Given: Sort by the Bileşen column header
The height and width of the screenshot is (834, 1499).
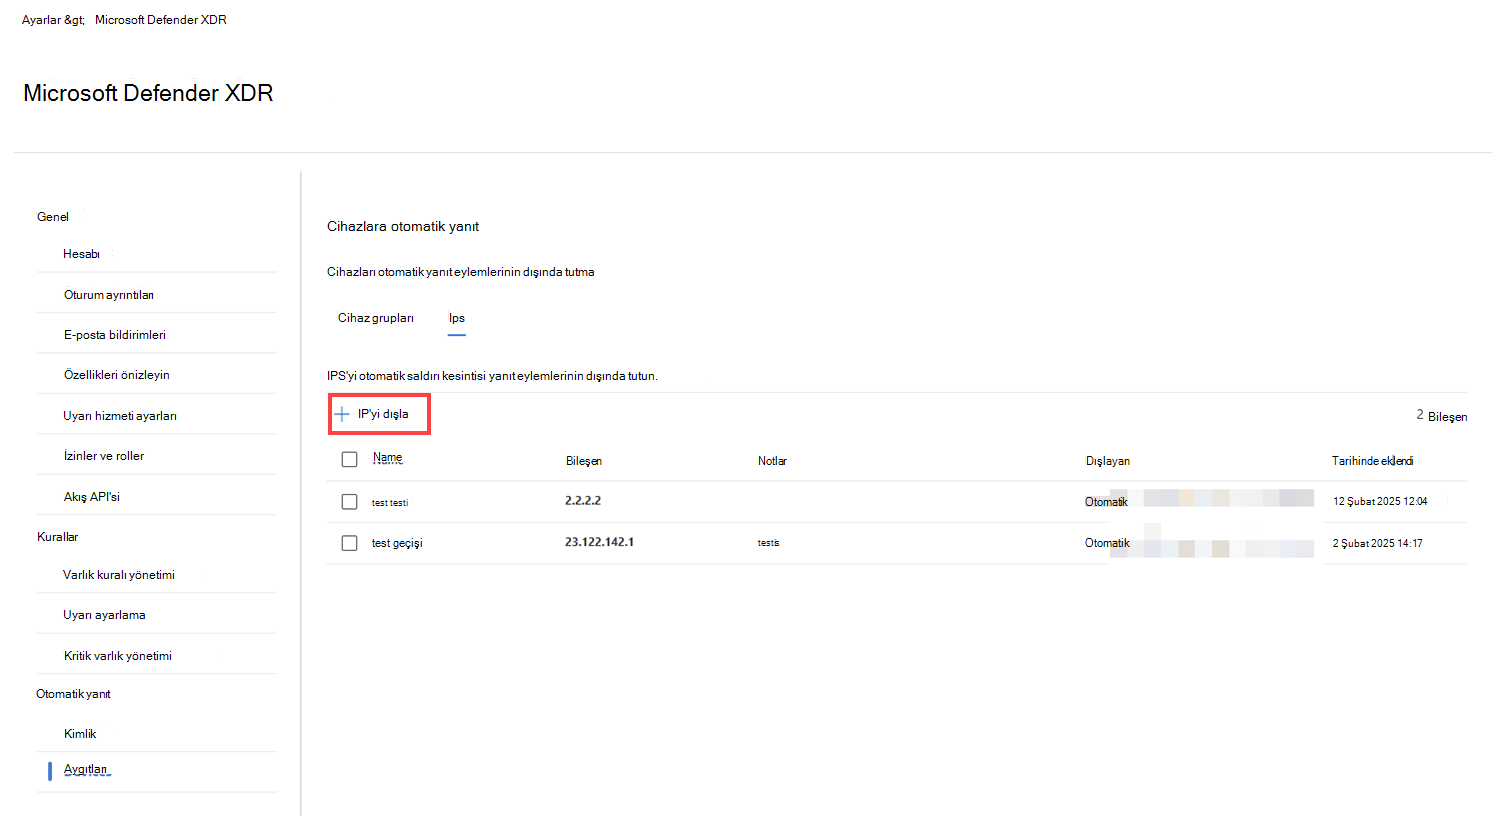Looking at the screenshot, I should coord(584,461).
